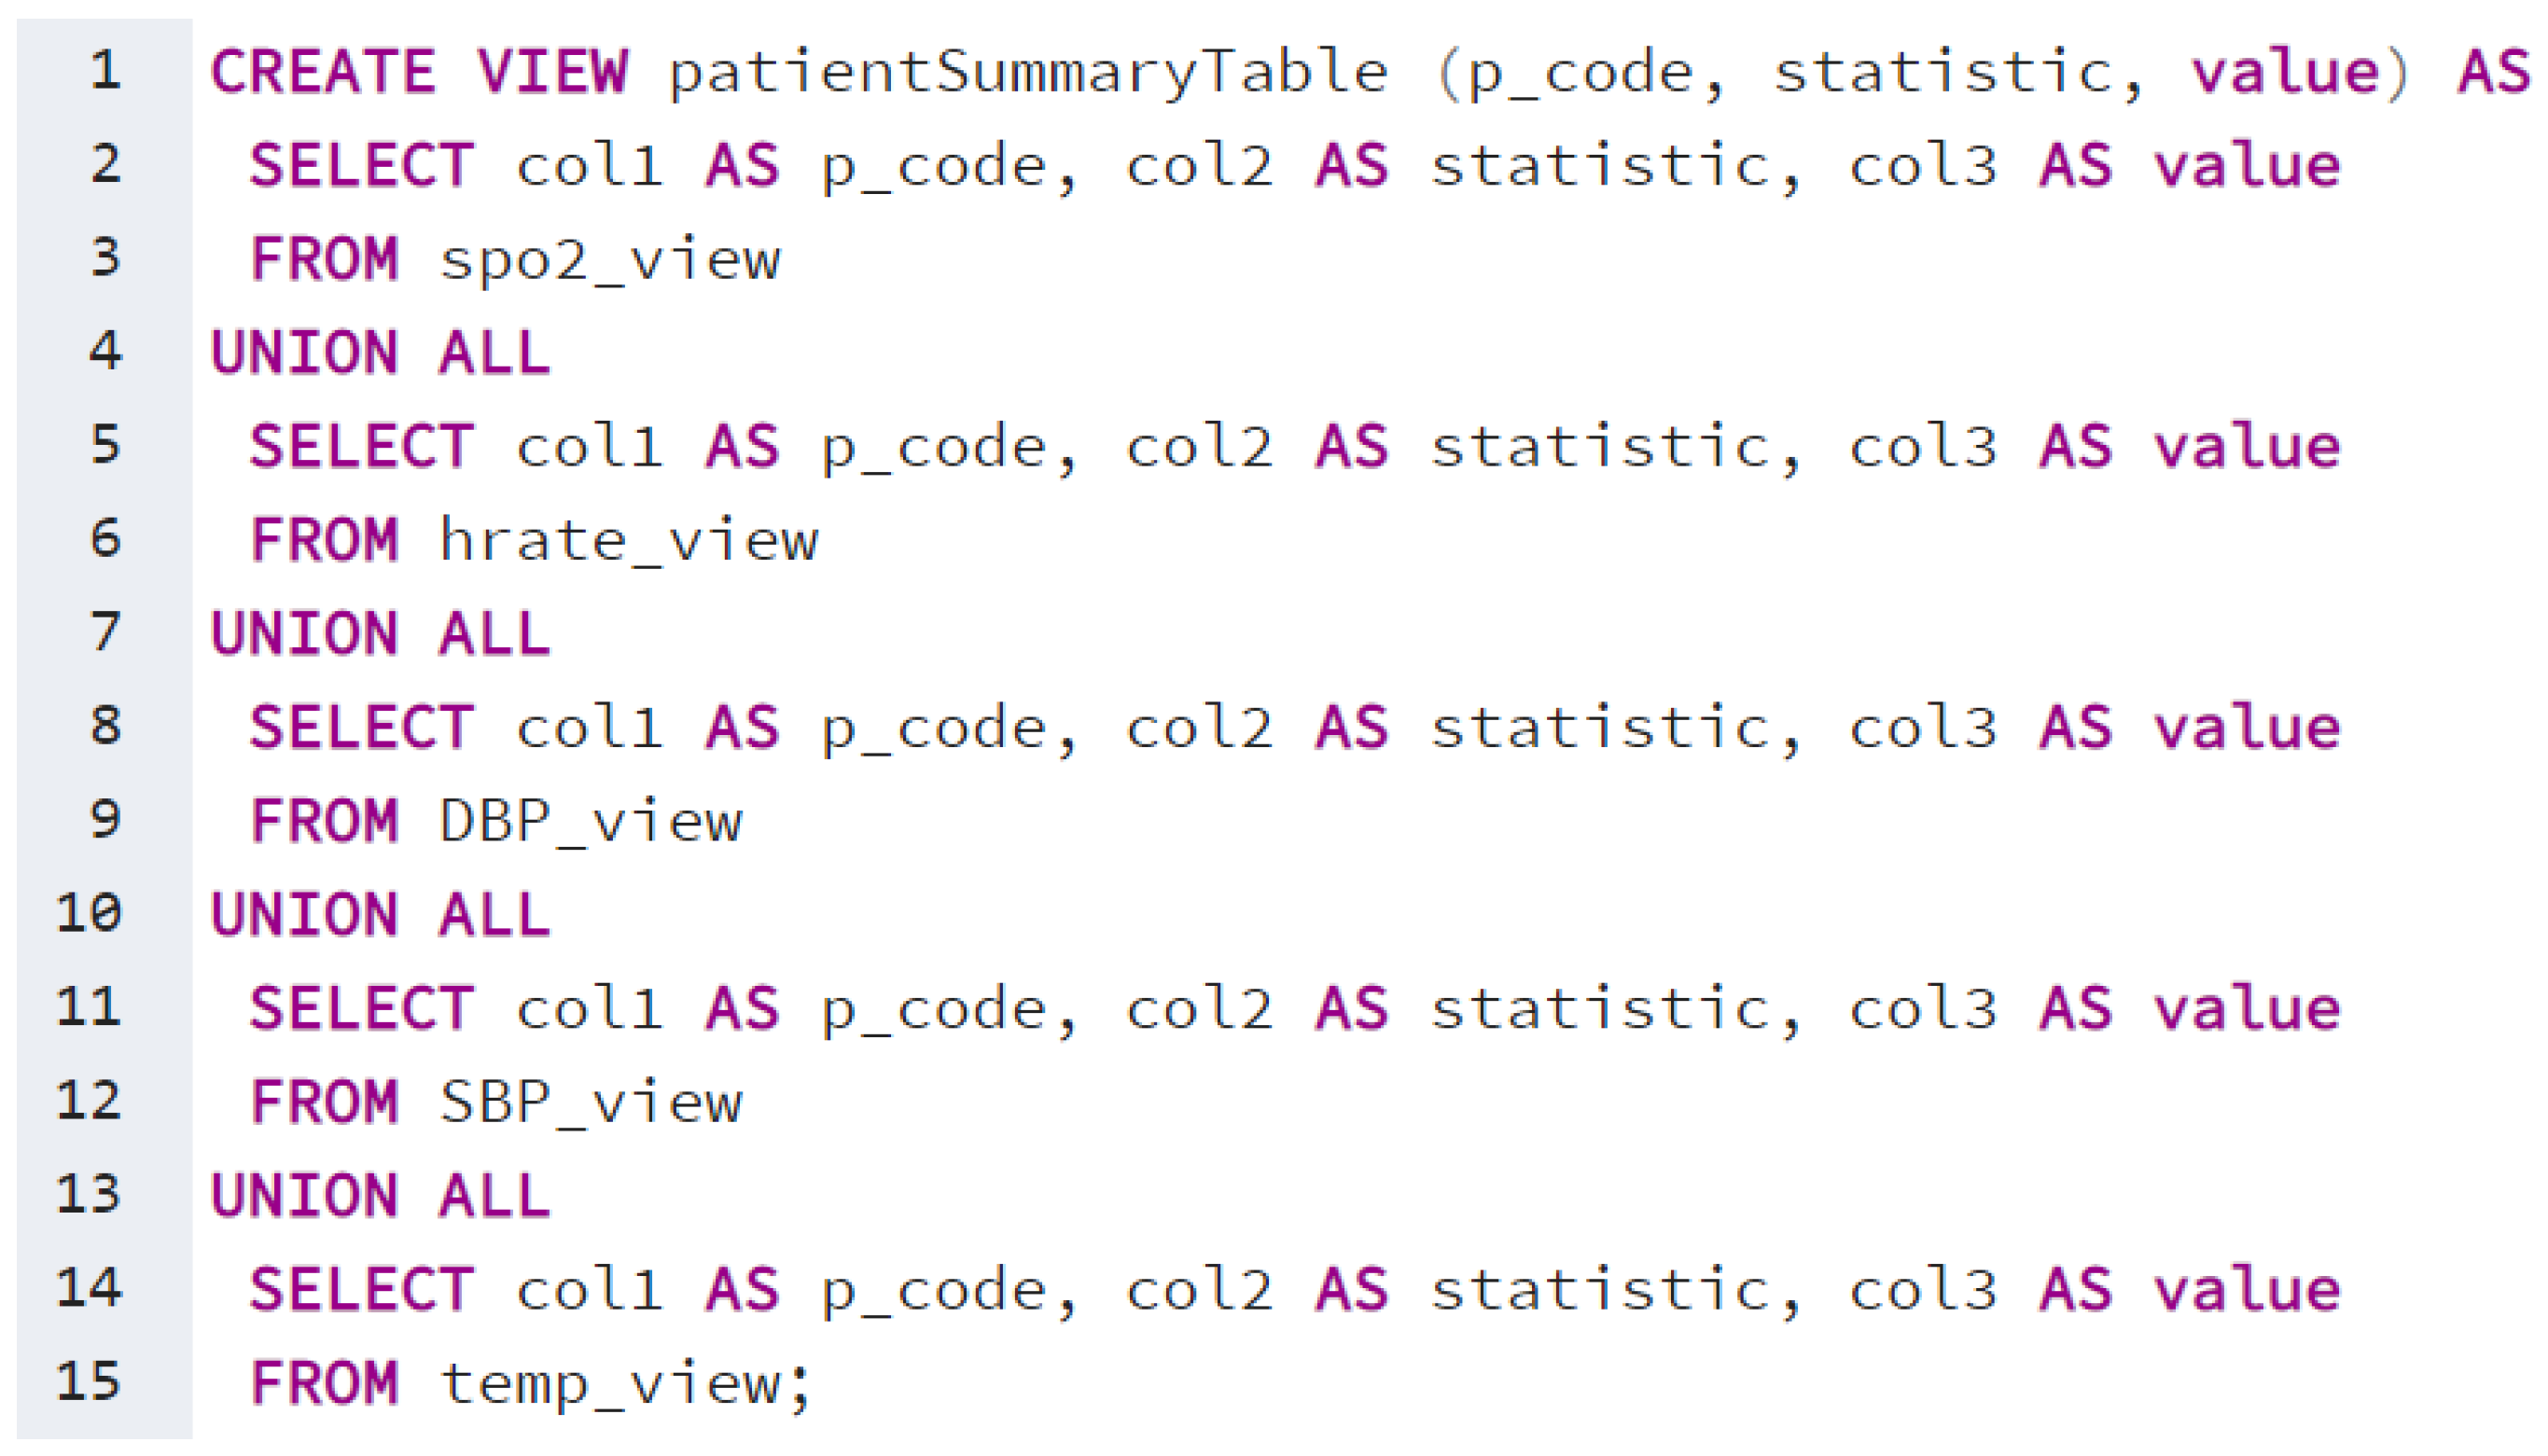
Task: Click col3 on line 8
Action: [x=1922, y=728]
